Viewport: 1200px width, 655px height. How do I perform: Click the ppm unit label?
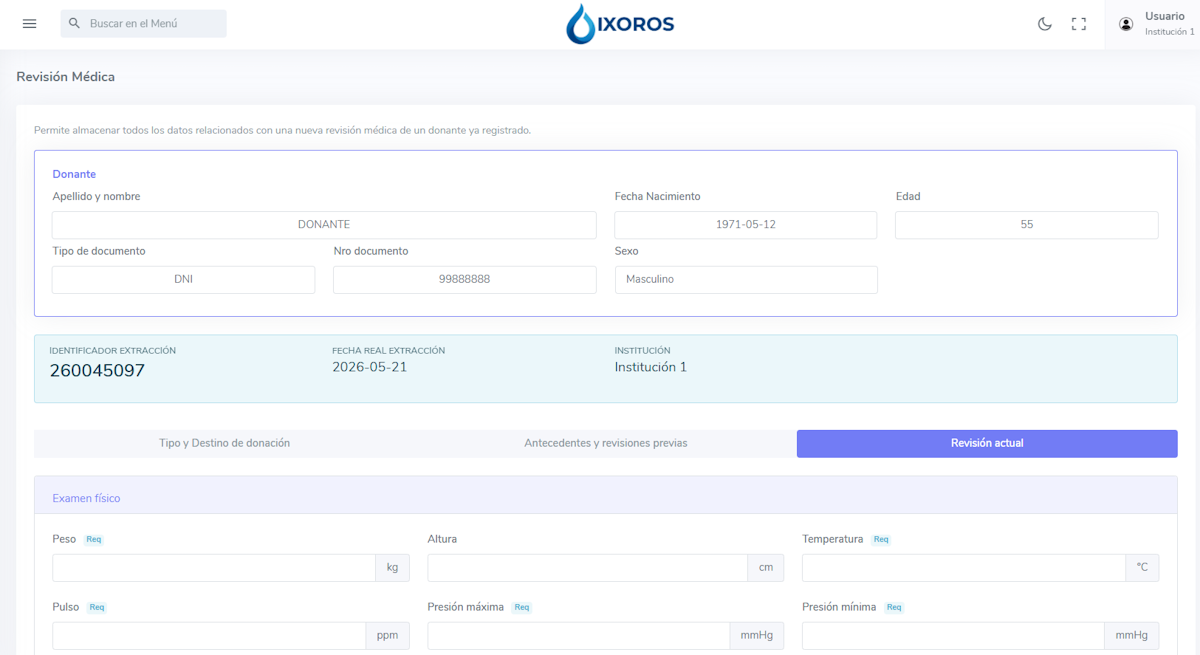pos(388,636)
